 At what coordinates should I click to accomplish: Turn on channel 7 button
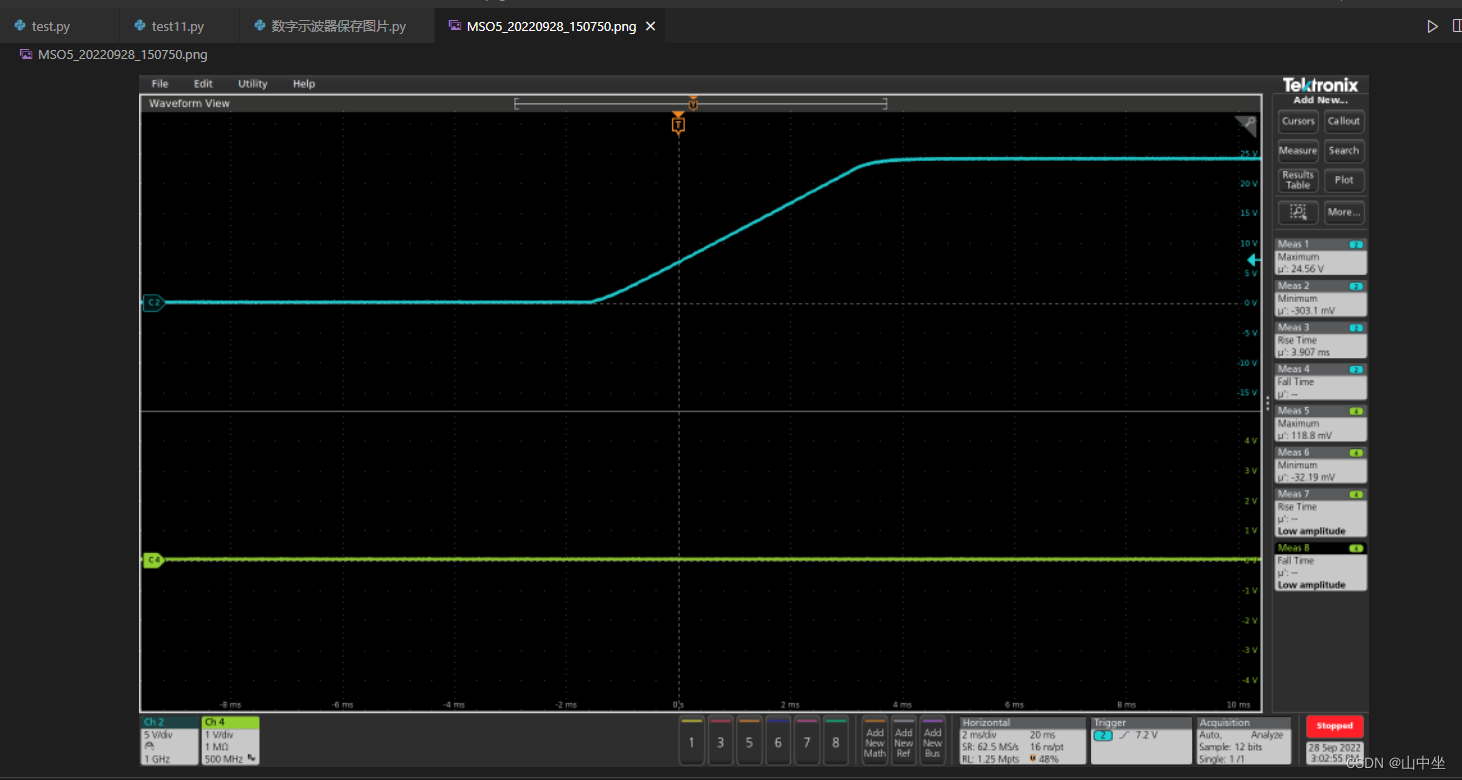tap(807, 741)
